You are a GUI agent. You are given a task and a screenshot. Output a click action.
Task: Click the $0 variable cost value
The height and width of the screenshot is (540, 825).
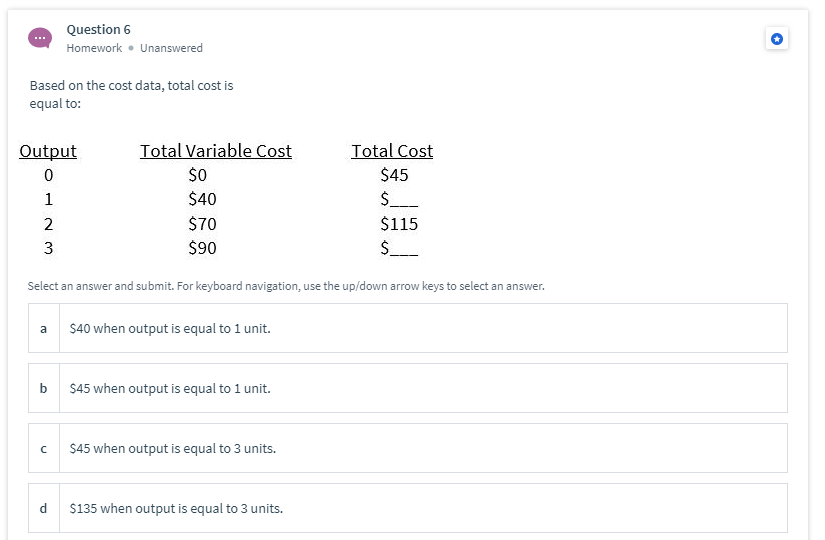tap(198, 175)
